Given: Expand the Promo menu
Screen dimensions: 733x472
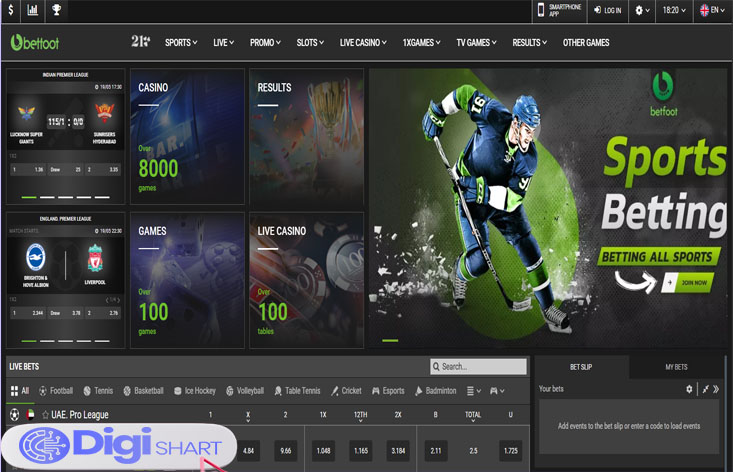Looking at the screenshot, I should 265,43.
